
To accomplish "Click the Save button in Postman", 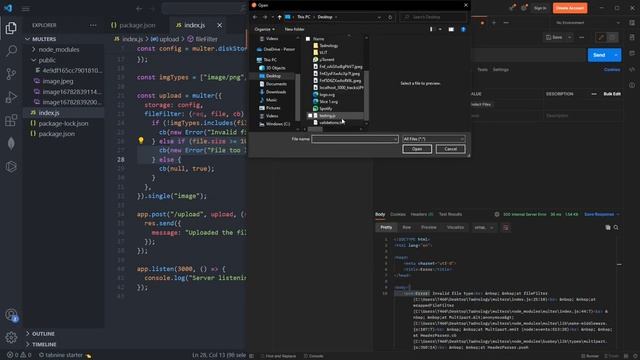I will pos(554,38).
